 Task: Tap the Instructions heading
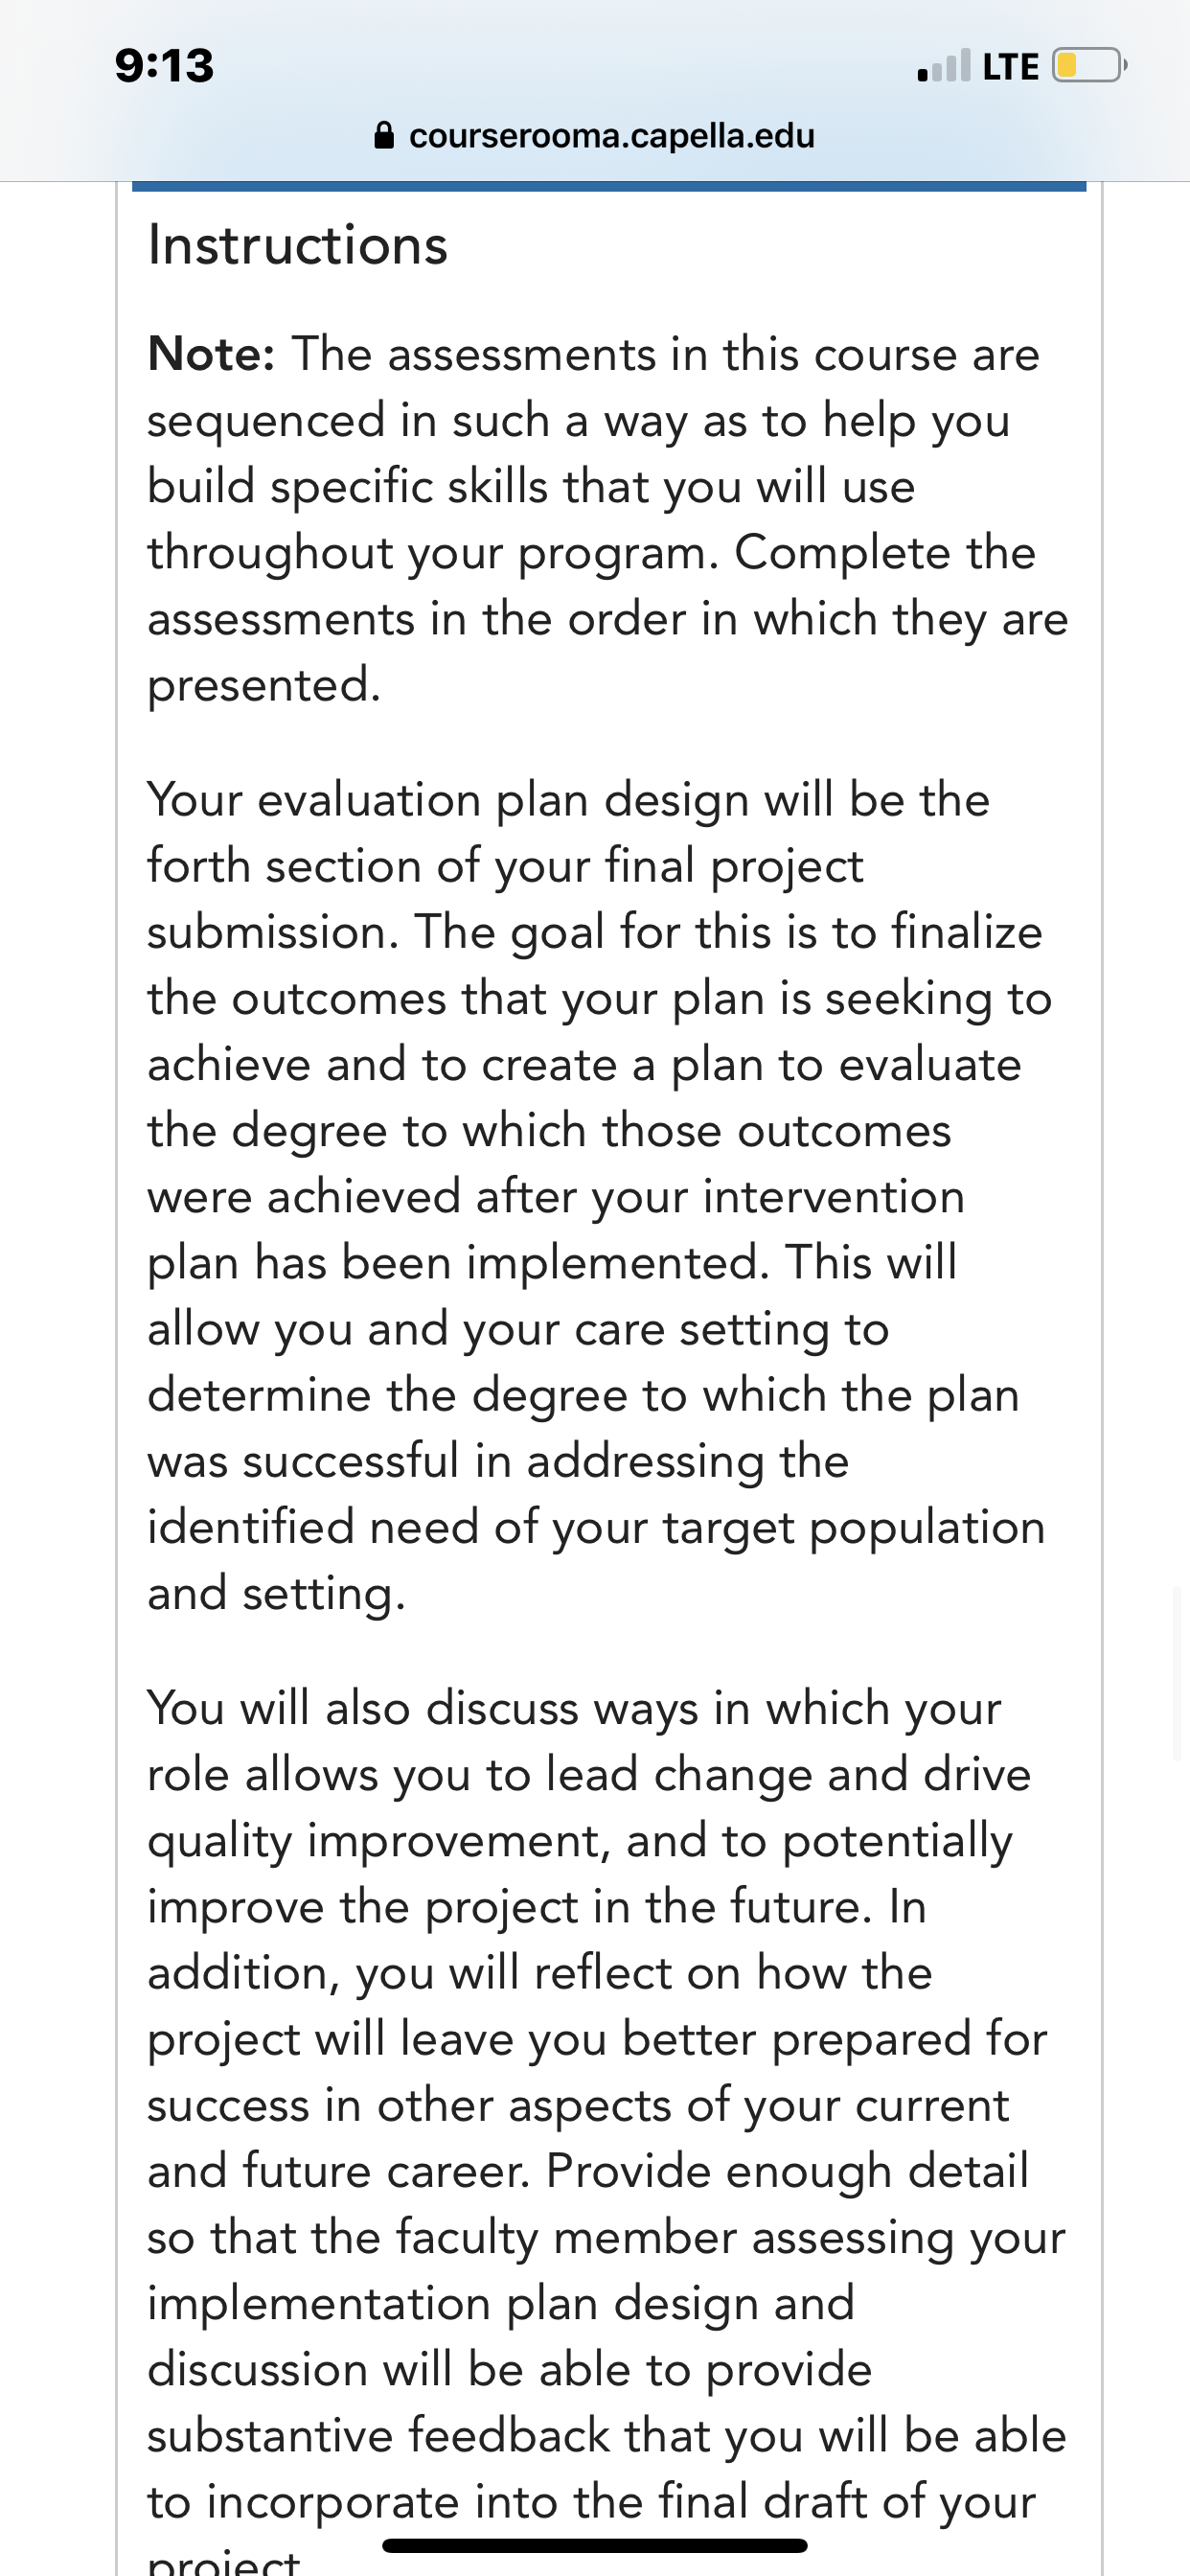(x=298, y=245)
